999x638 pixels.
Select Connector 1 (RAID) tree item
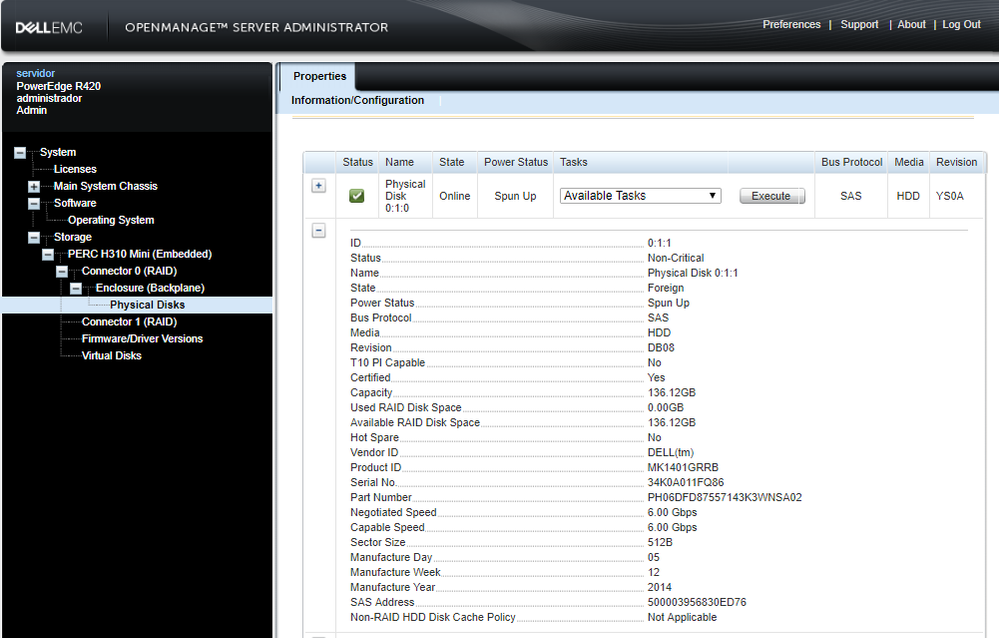tap(129, 322)
